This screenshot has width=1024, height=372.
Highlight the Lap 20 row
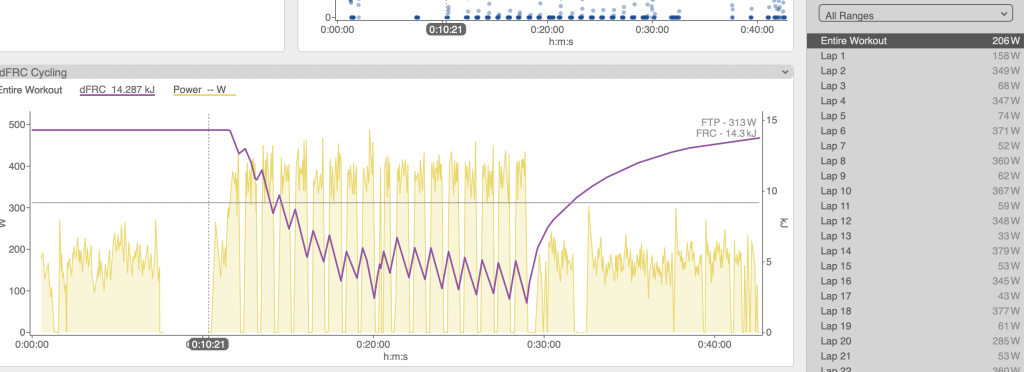[916, 341]
